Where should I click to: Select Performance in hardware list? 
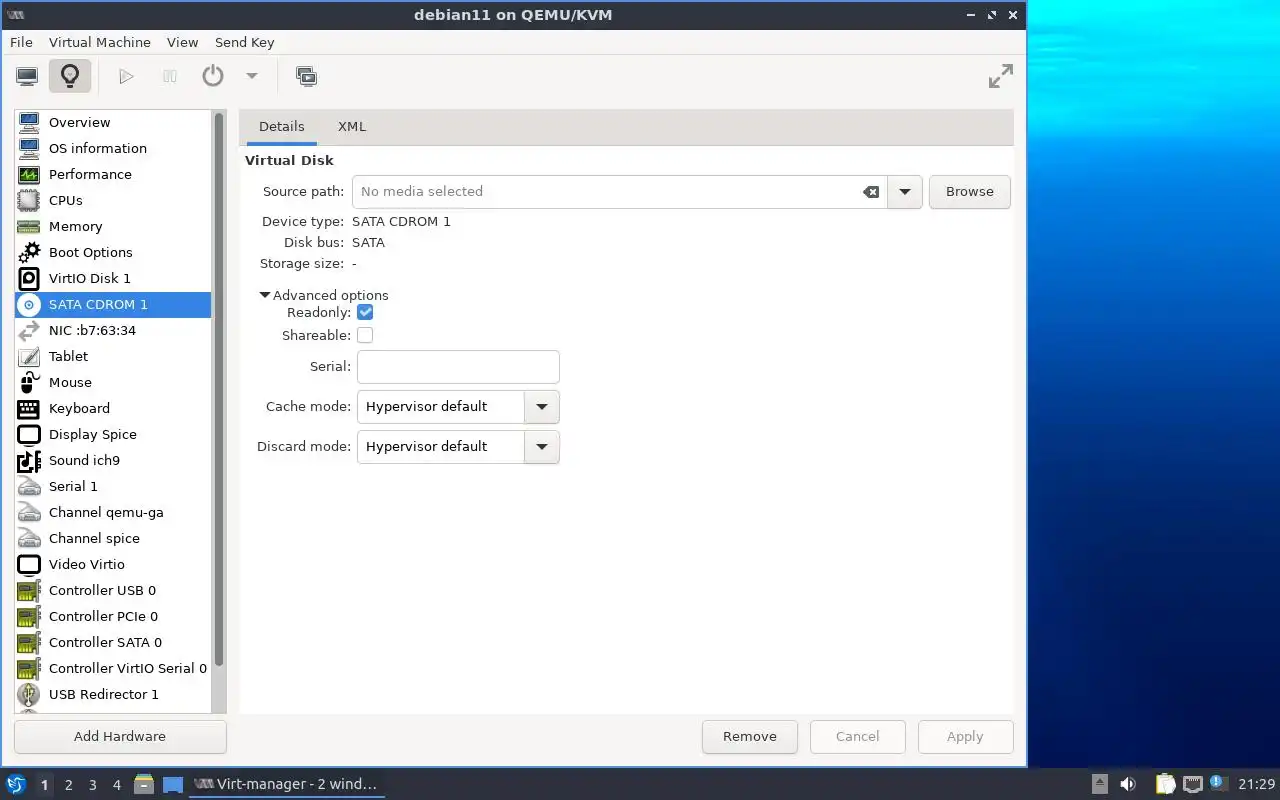[113, 174]
